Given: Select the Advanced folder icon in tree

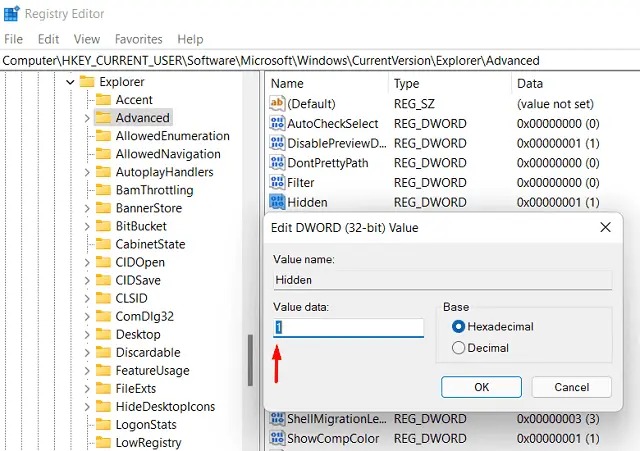Looking at the screenshot, I should pos(102,118).
